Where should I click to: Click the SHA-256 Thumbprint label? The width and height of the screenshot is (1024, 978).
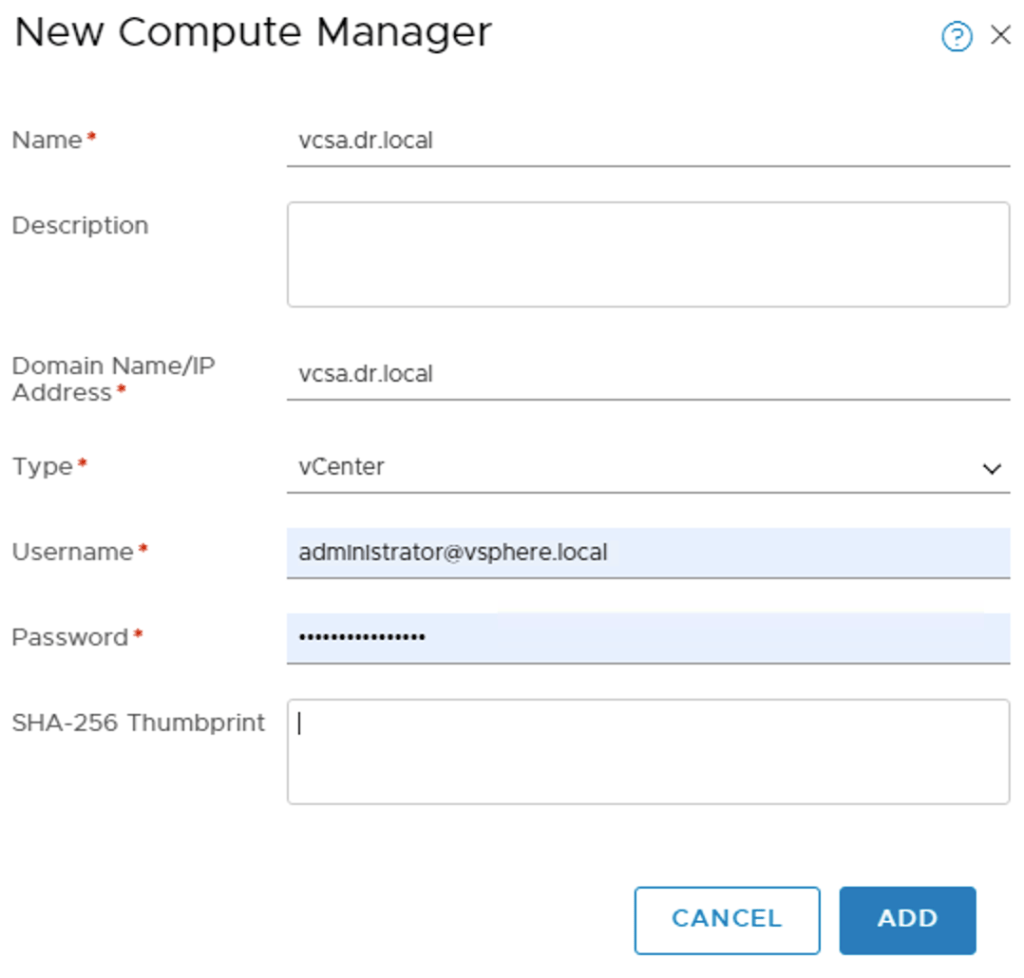[x=138, y=723]
